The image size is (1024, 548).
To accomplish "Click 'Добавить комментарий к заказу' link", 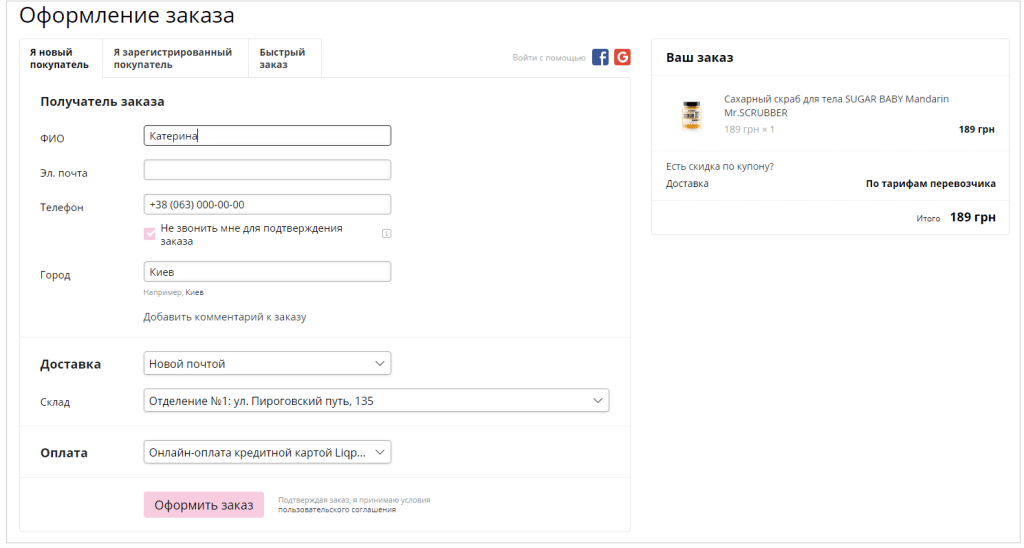I will coord(224,317).
